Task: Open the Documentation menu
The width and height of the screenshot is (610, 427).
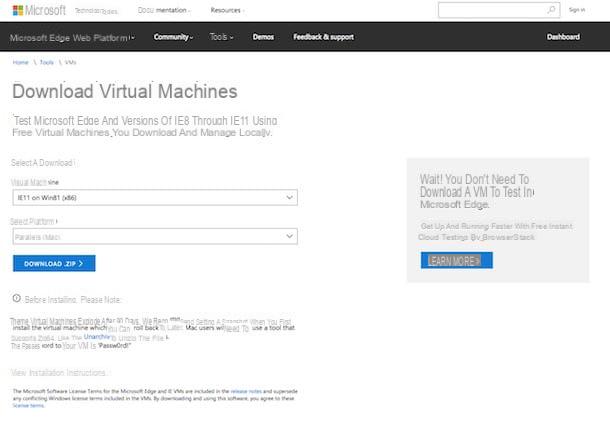Action: coord(164,10)
